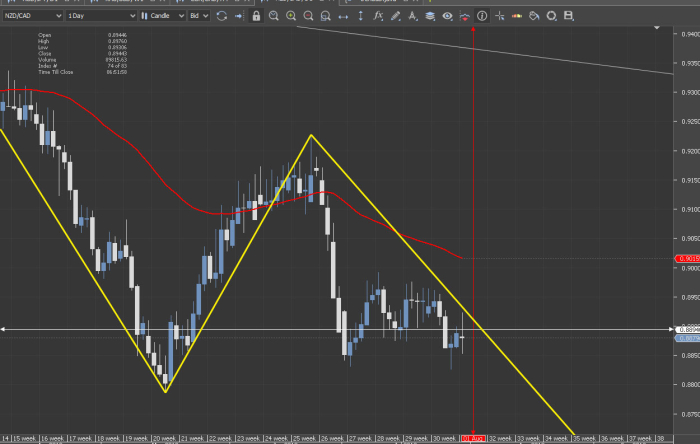700x444 pixels.
Task: Click the white horizontal line price tag
Action: point(688,330)
